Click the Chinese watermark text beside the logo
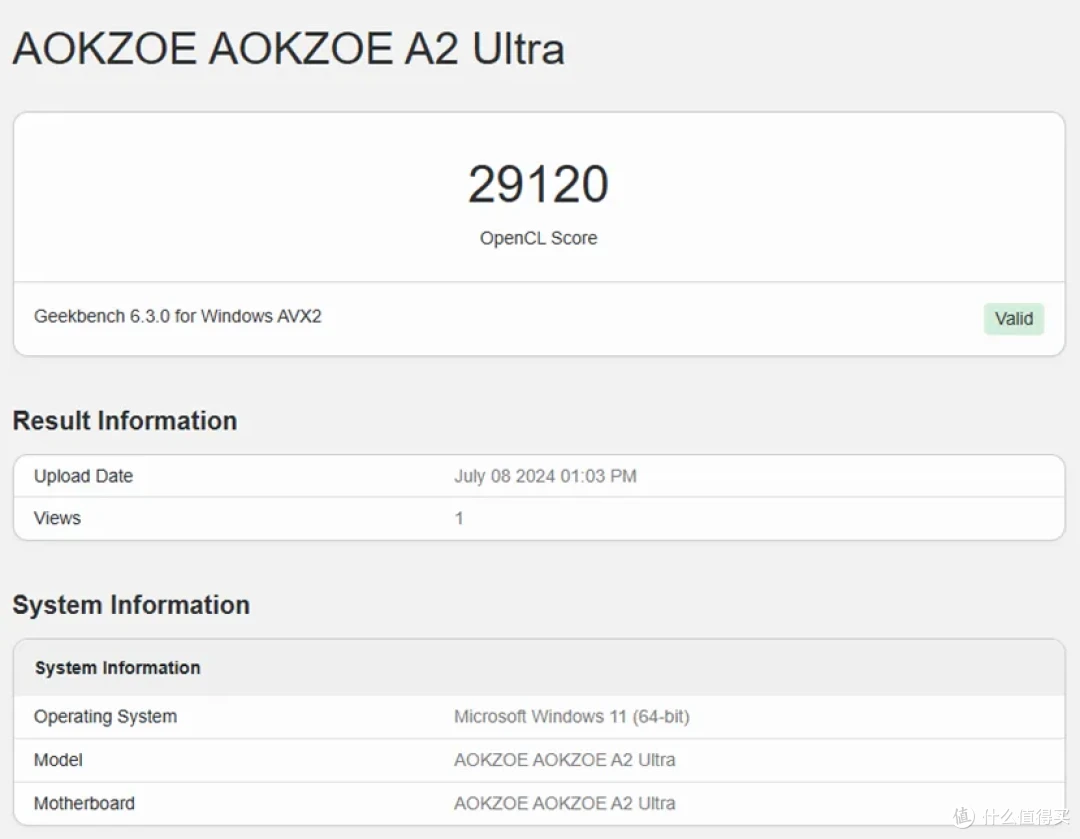 [x=1026, y=817]
